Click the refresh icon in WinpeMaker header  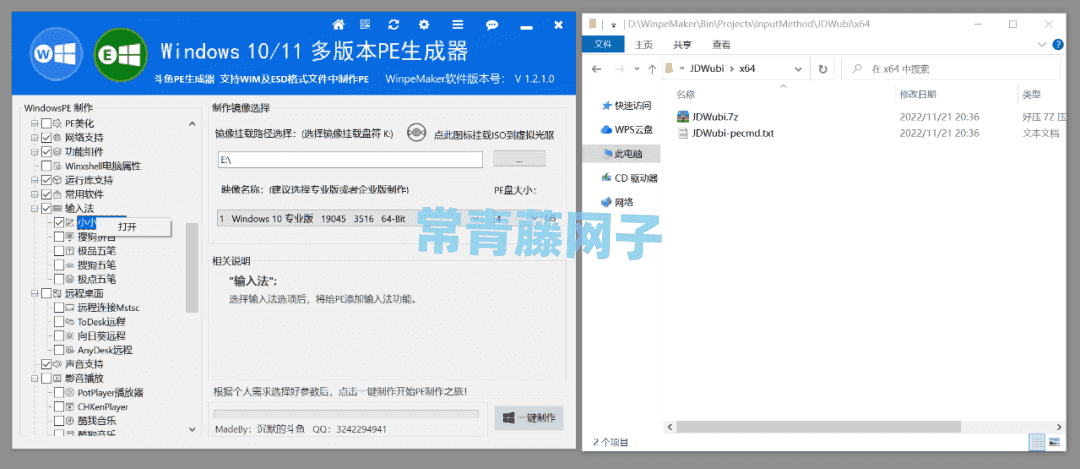point(394,25)
